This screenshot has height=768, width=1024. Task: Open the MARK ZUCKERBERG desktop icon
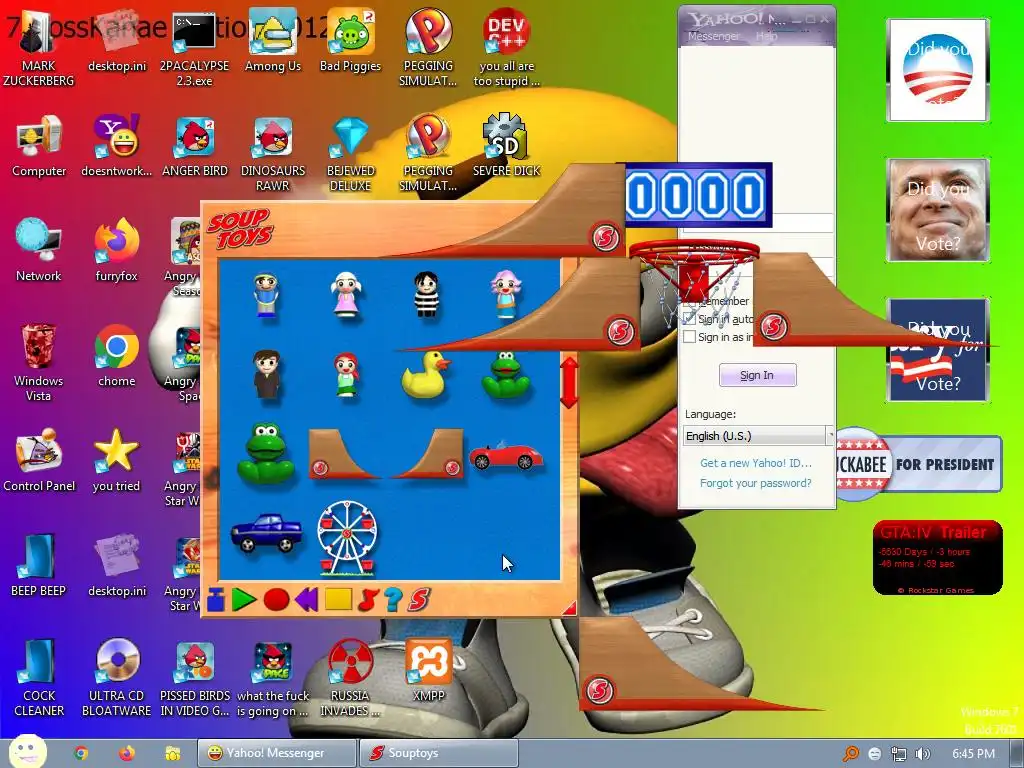pyautogui.click(x=39, y=48)
